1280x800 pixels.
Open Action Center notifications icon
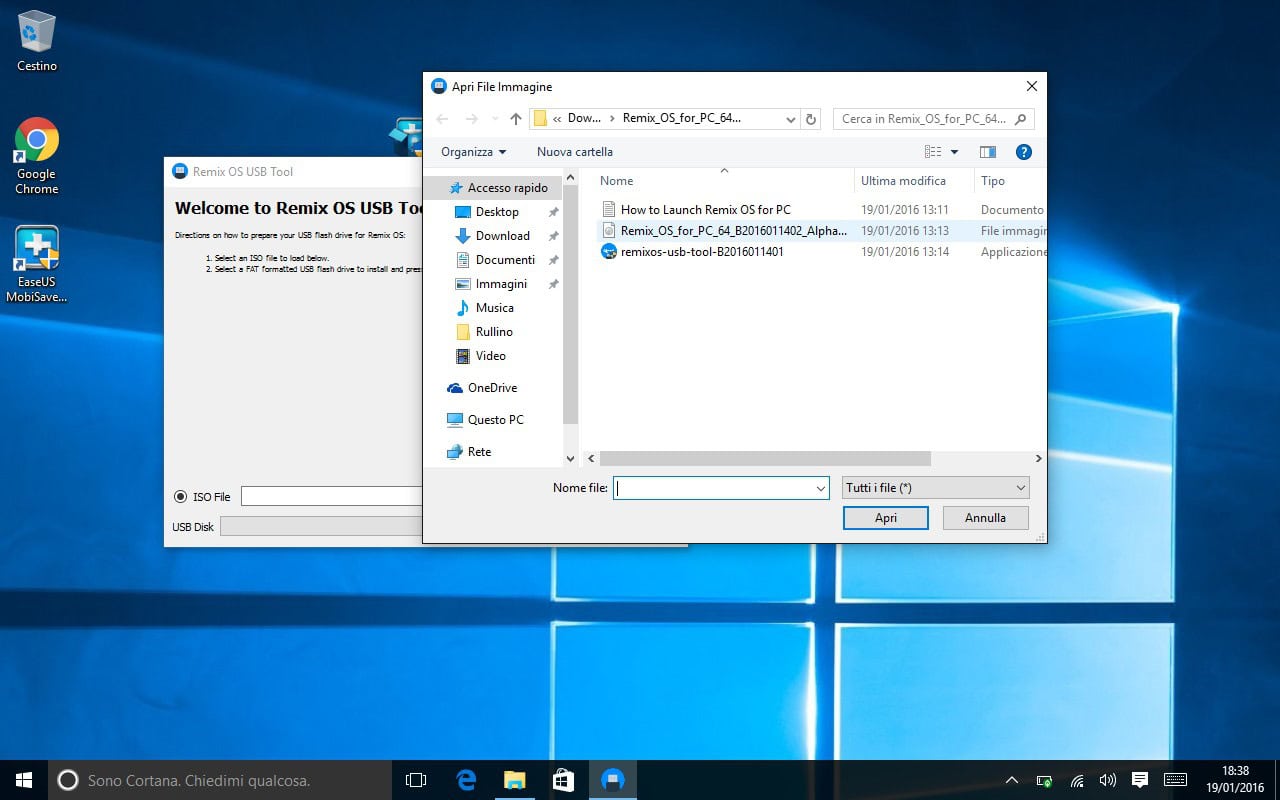(1139, 780)
